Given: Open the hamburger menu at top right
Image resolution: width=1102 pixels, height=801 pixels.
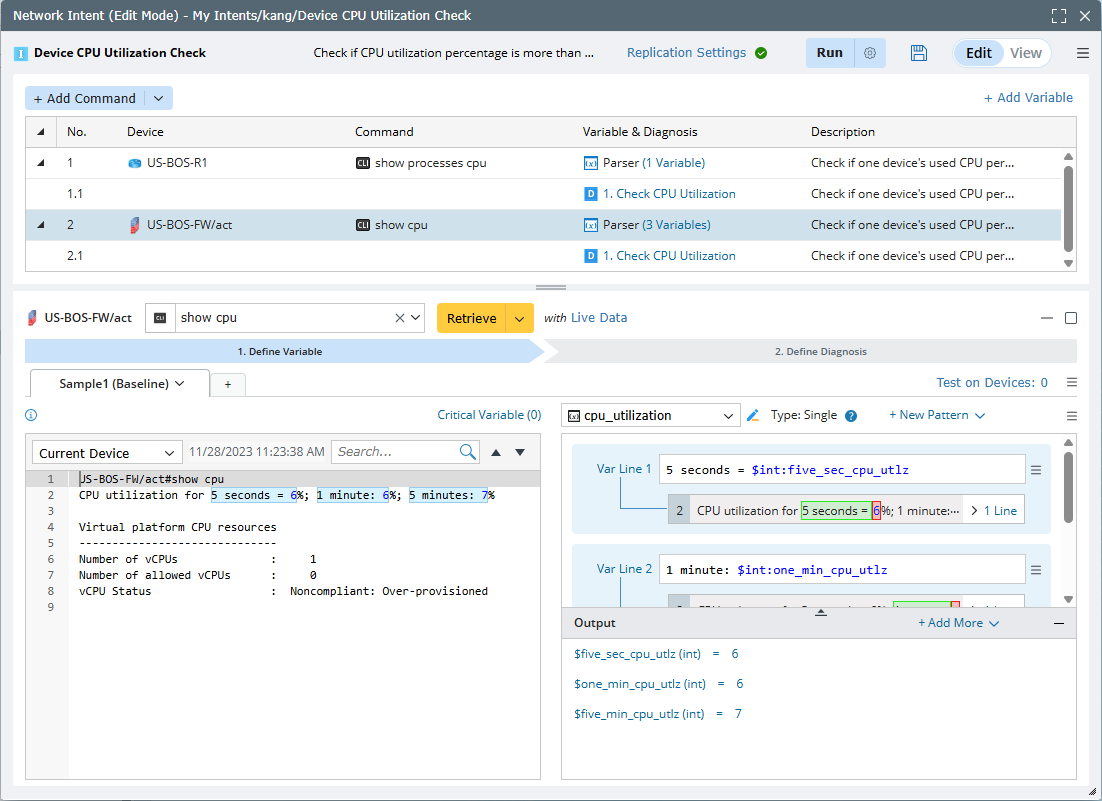Looking at the screenshot, I should (1083, 53).
